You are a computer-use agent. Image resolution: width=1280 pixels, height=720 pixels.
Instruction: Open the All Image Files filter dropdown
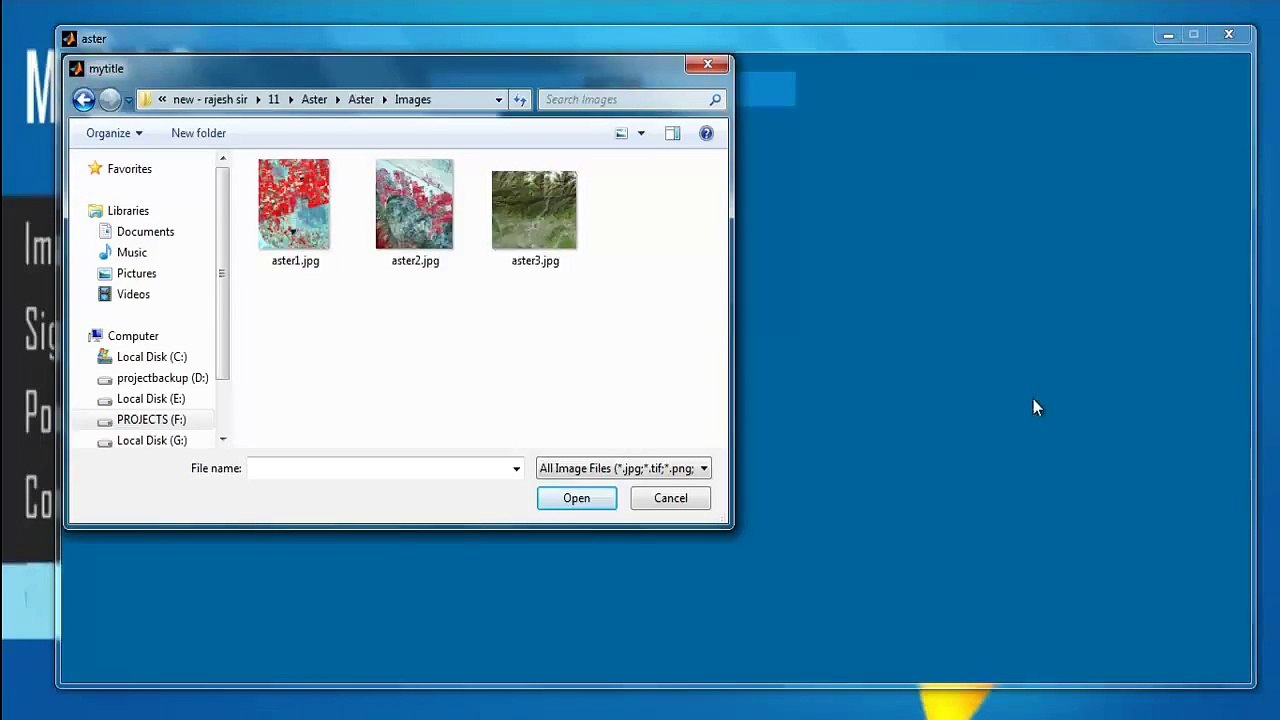pyautogui.click(x=623, y=468)
